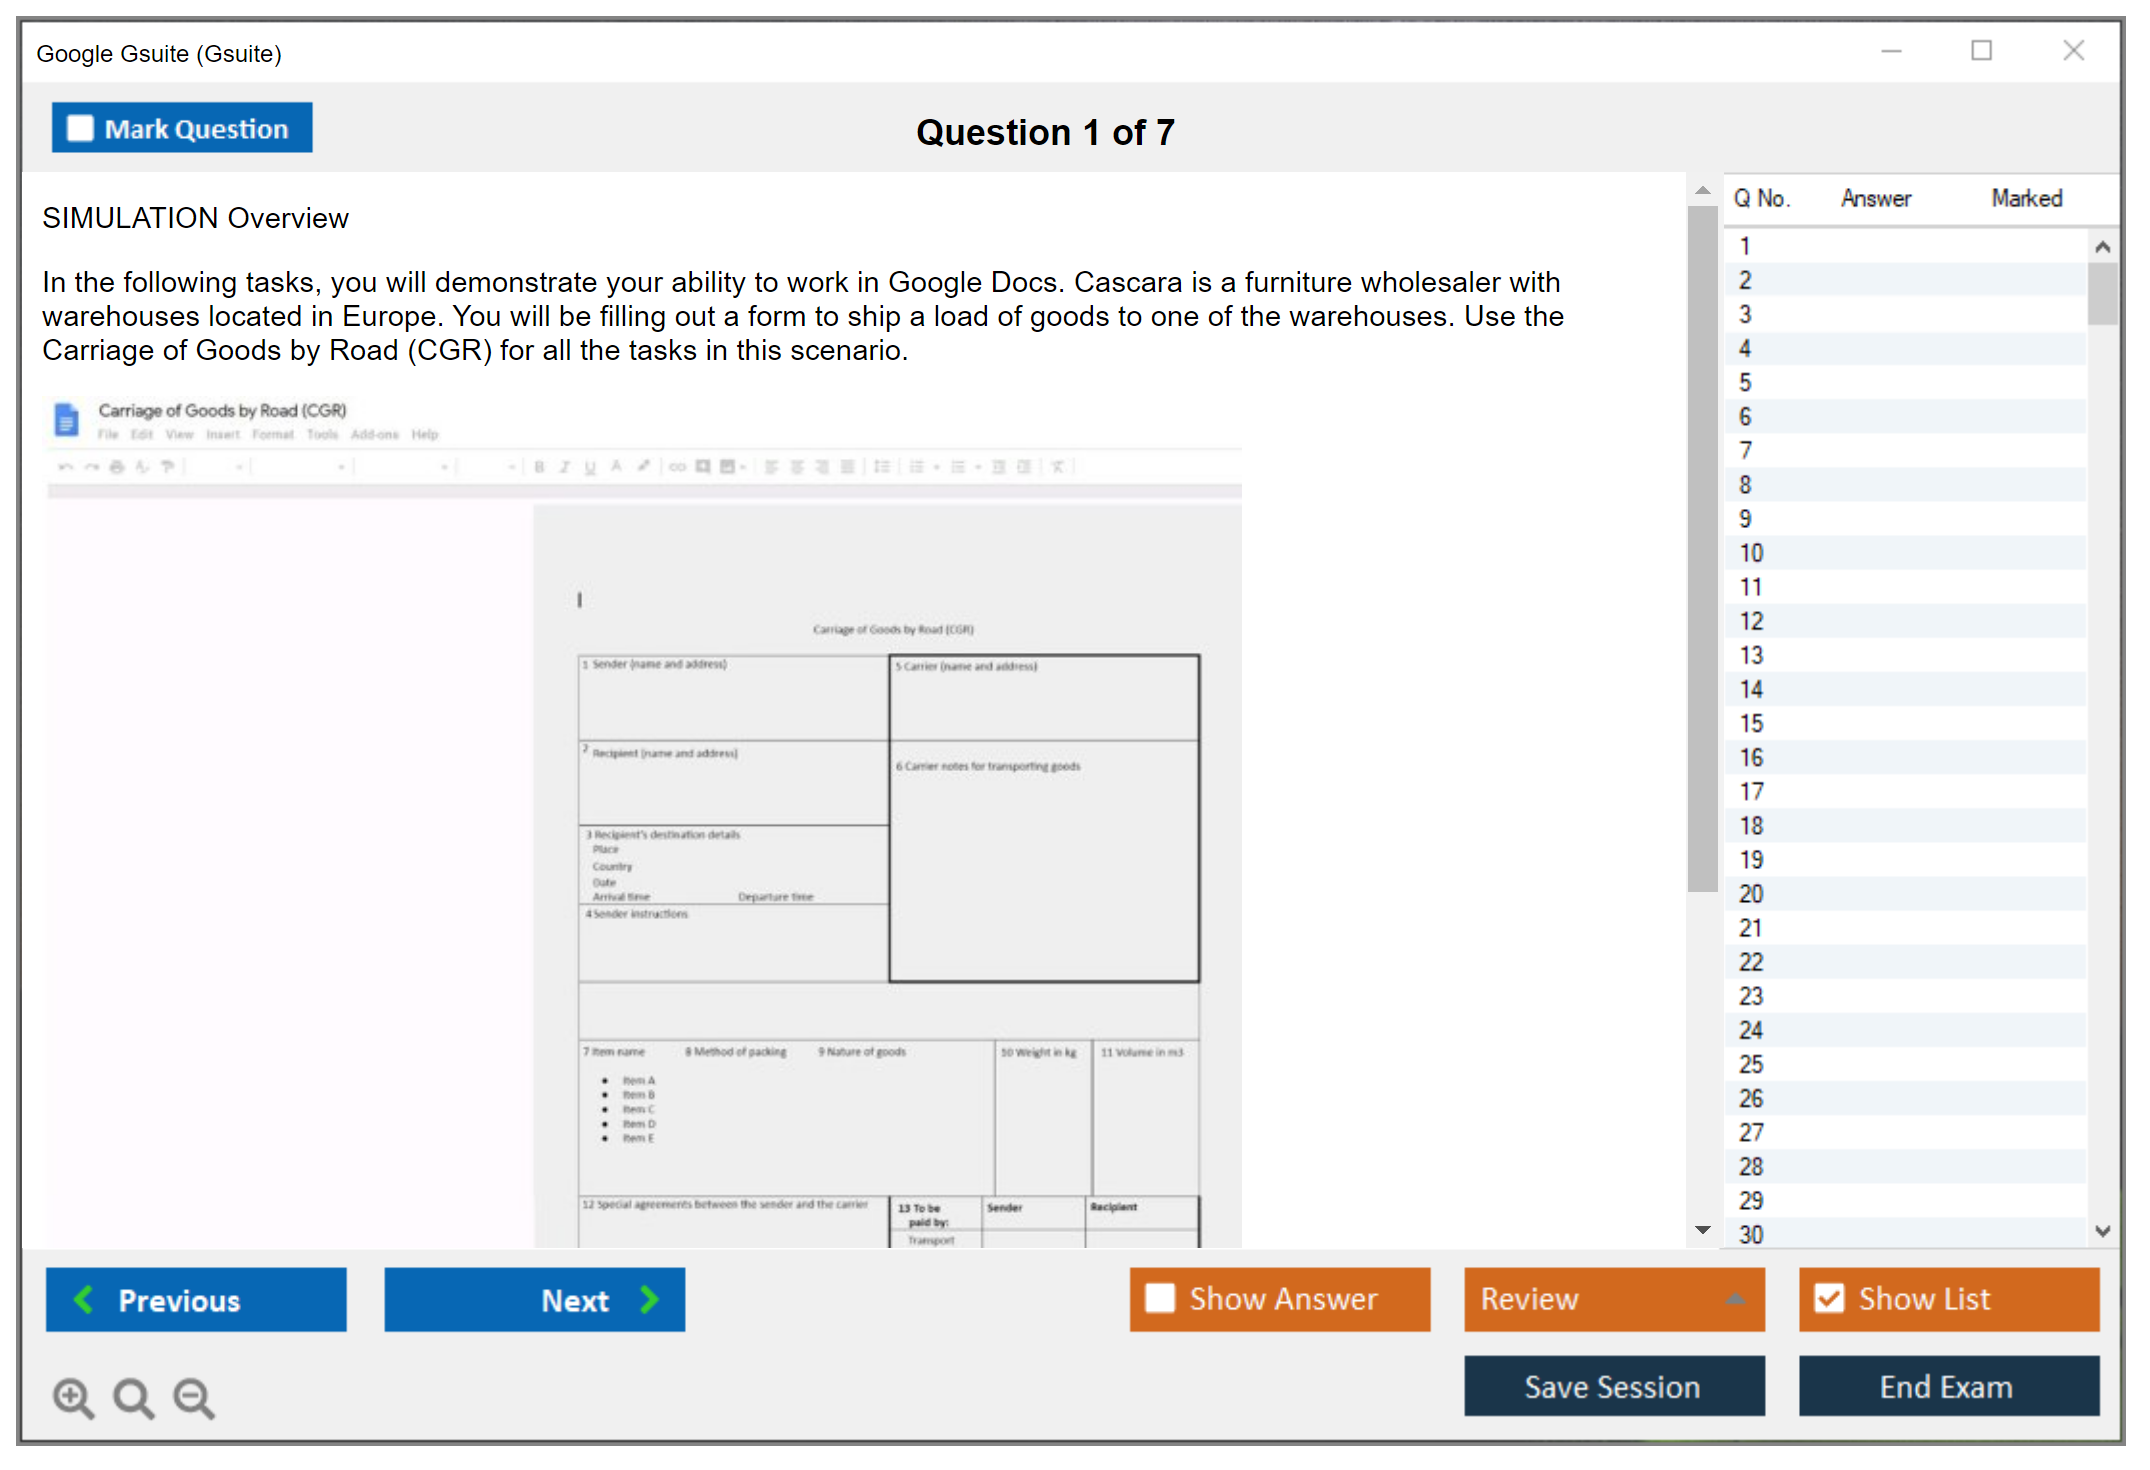2150x1470 pixels.
Task: Click the Save Session button
Action: [x=1613, y=1386]
